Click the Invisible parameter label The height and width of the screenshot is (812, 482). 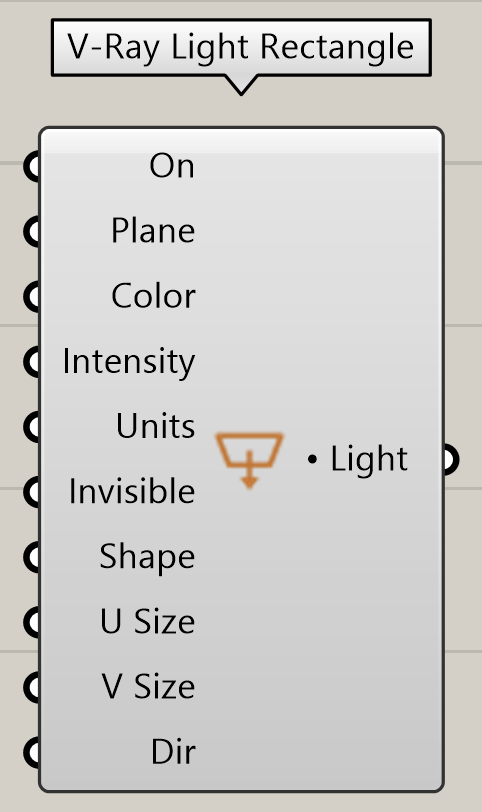pos(132,491)
